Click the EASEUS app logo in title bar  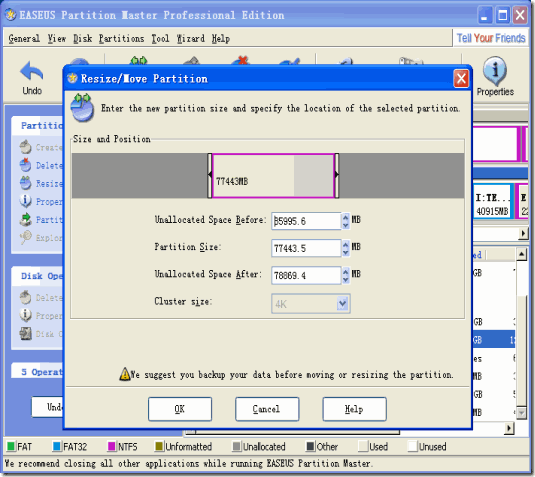pos(11,15)
